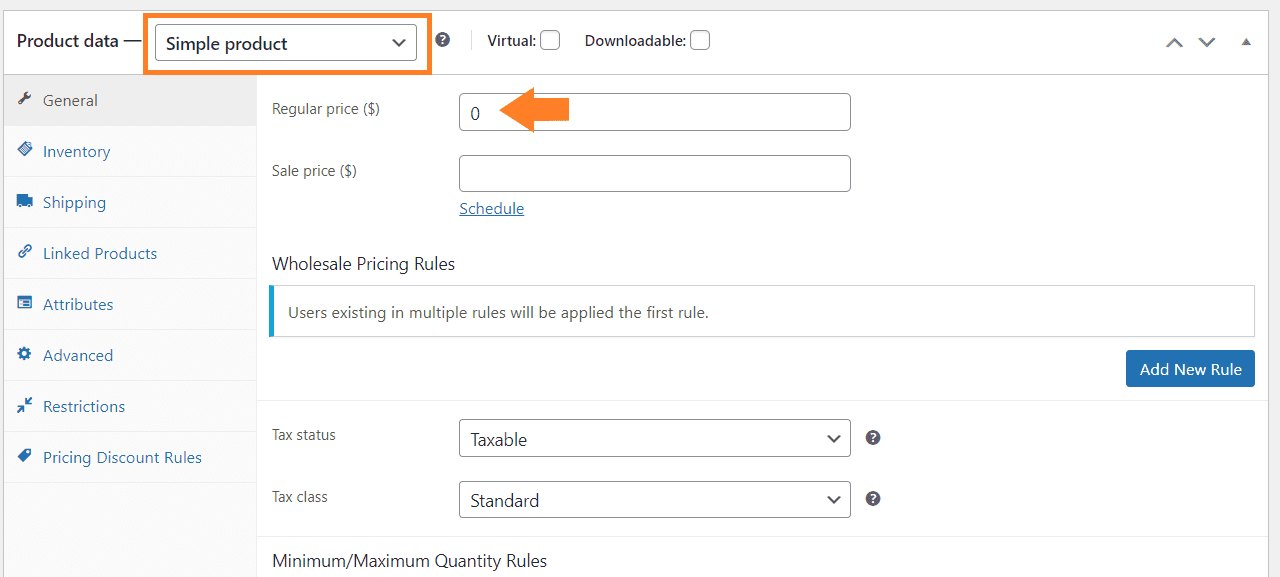1280x577 pixels.
Task: Click the Shipping truck icon
Action: [25, 201]
